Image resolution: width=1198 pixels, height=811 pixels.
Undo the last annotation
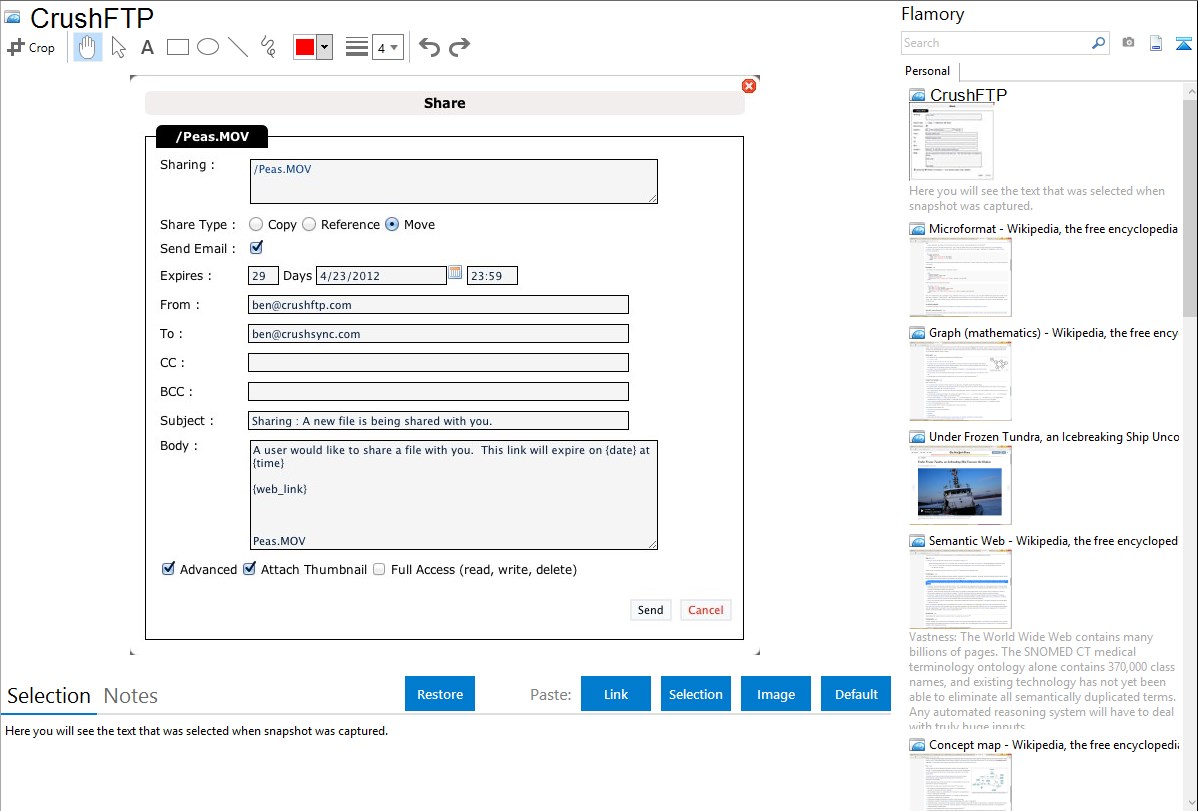pyautogui.click(x=429, y=47)
